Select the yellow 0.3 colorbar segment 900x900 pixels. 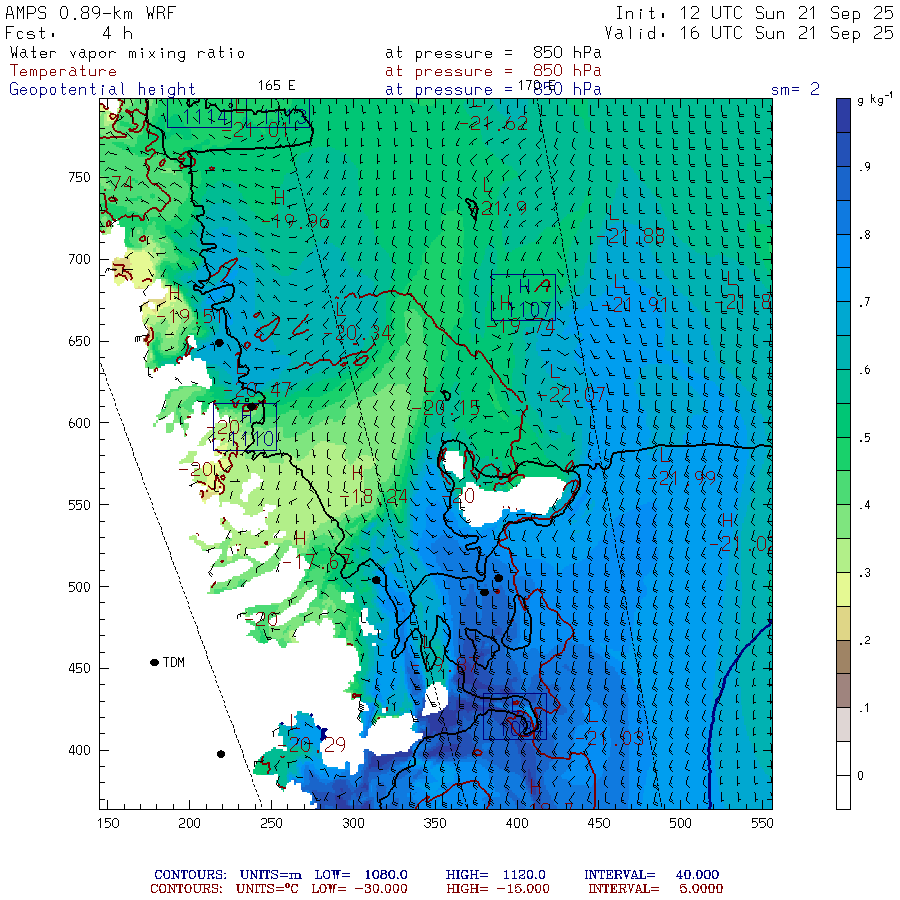(x=843, y=589)
